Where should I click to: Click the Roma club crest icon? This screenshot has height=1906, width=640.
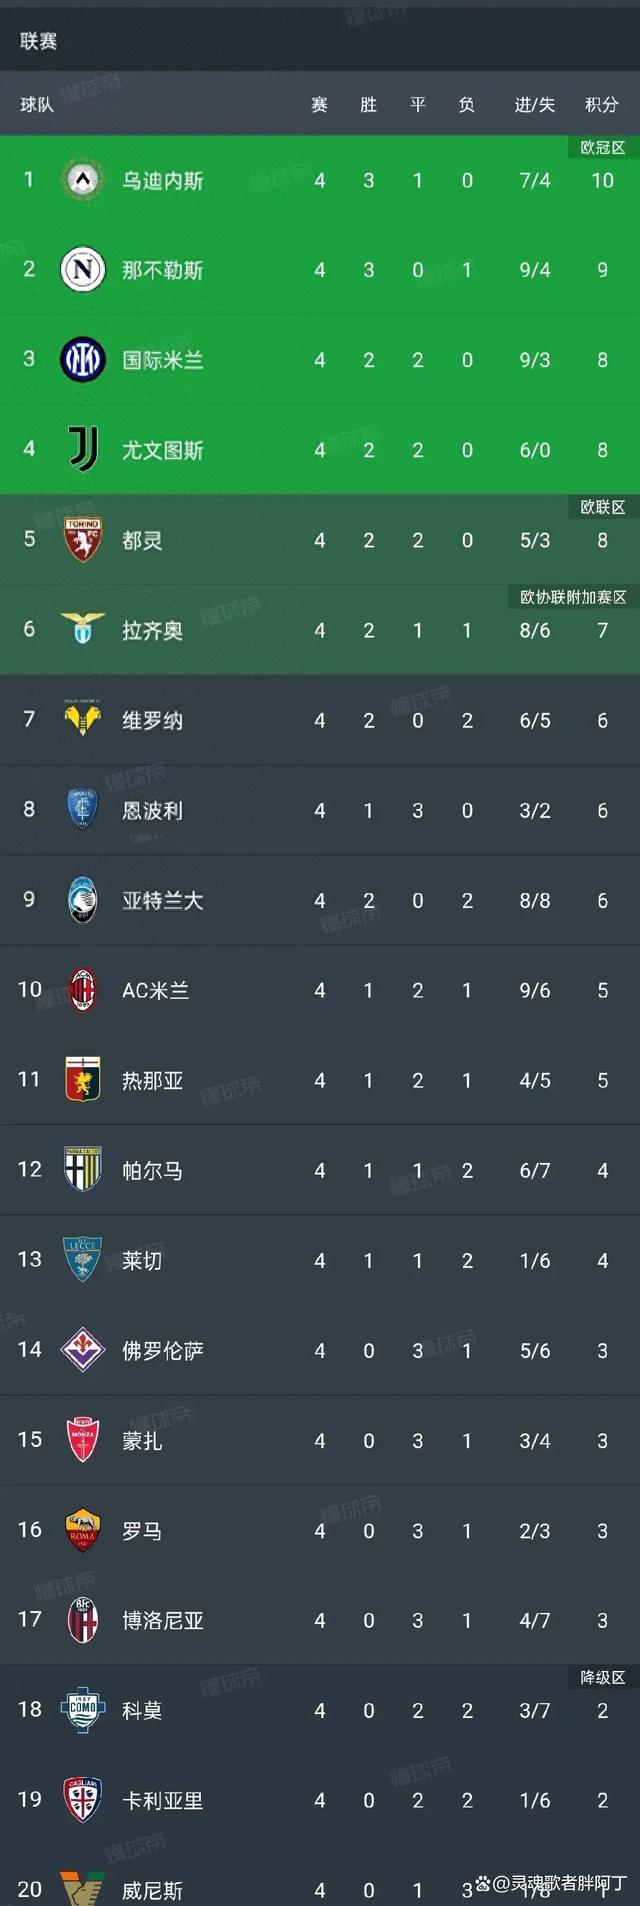point(83,1530)
